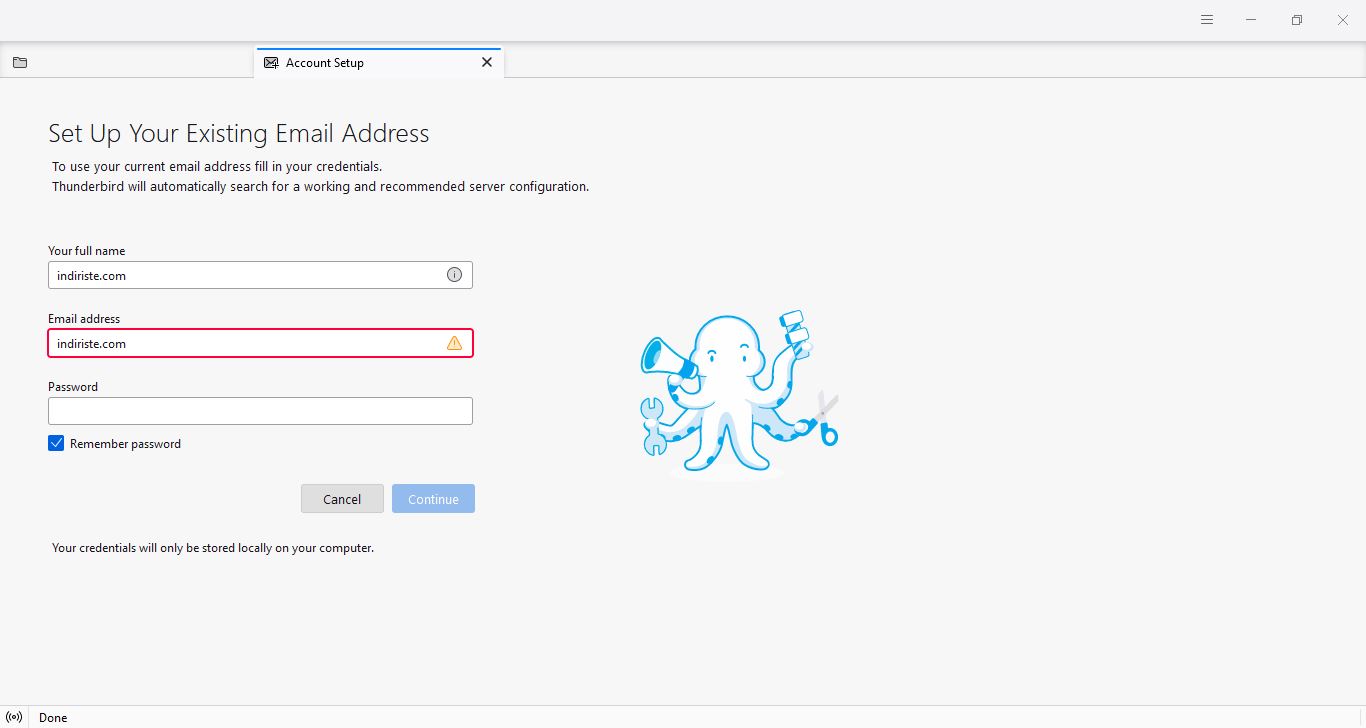The width and height of the screenshot is (1366, 728).
Task: Click the online status radio icon in status bar
Action: [x=14, y=717]
